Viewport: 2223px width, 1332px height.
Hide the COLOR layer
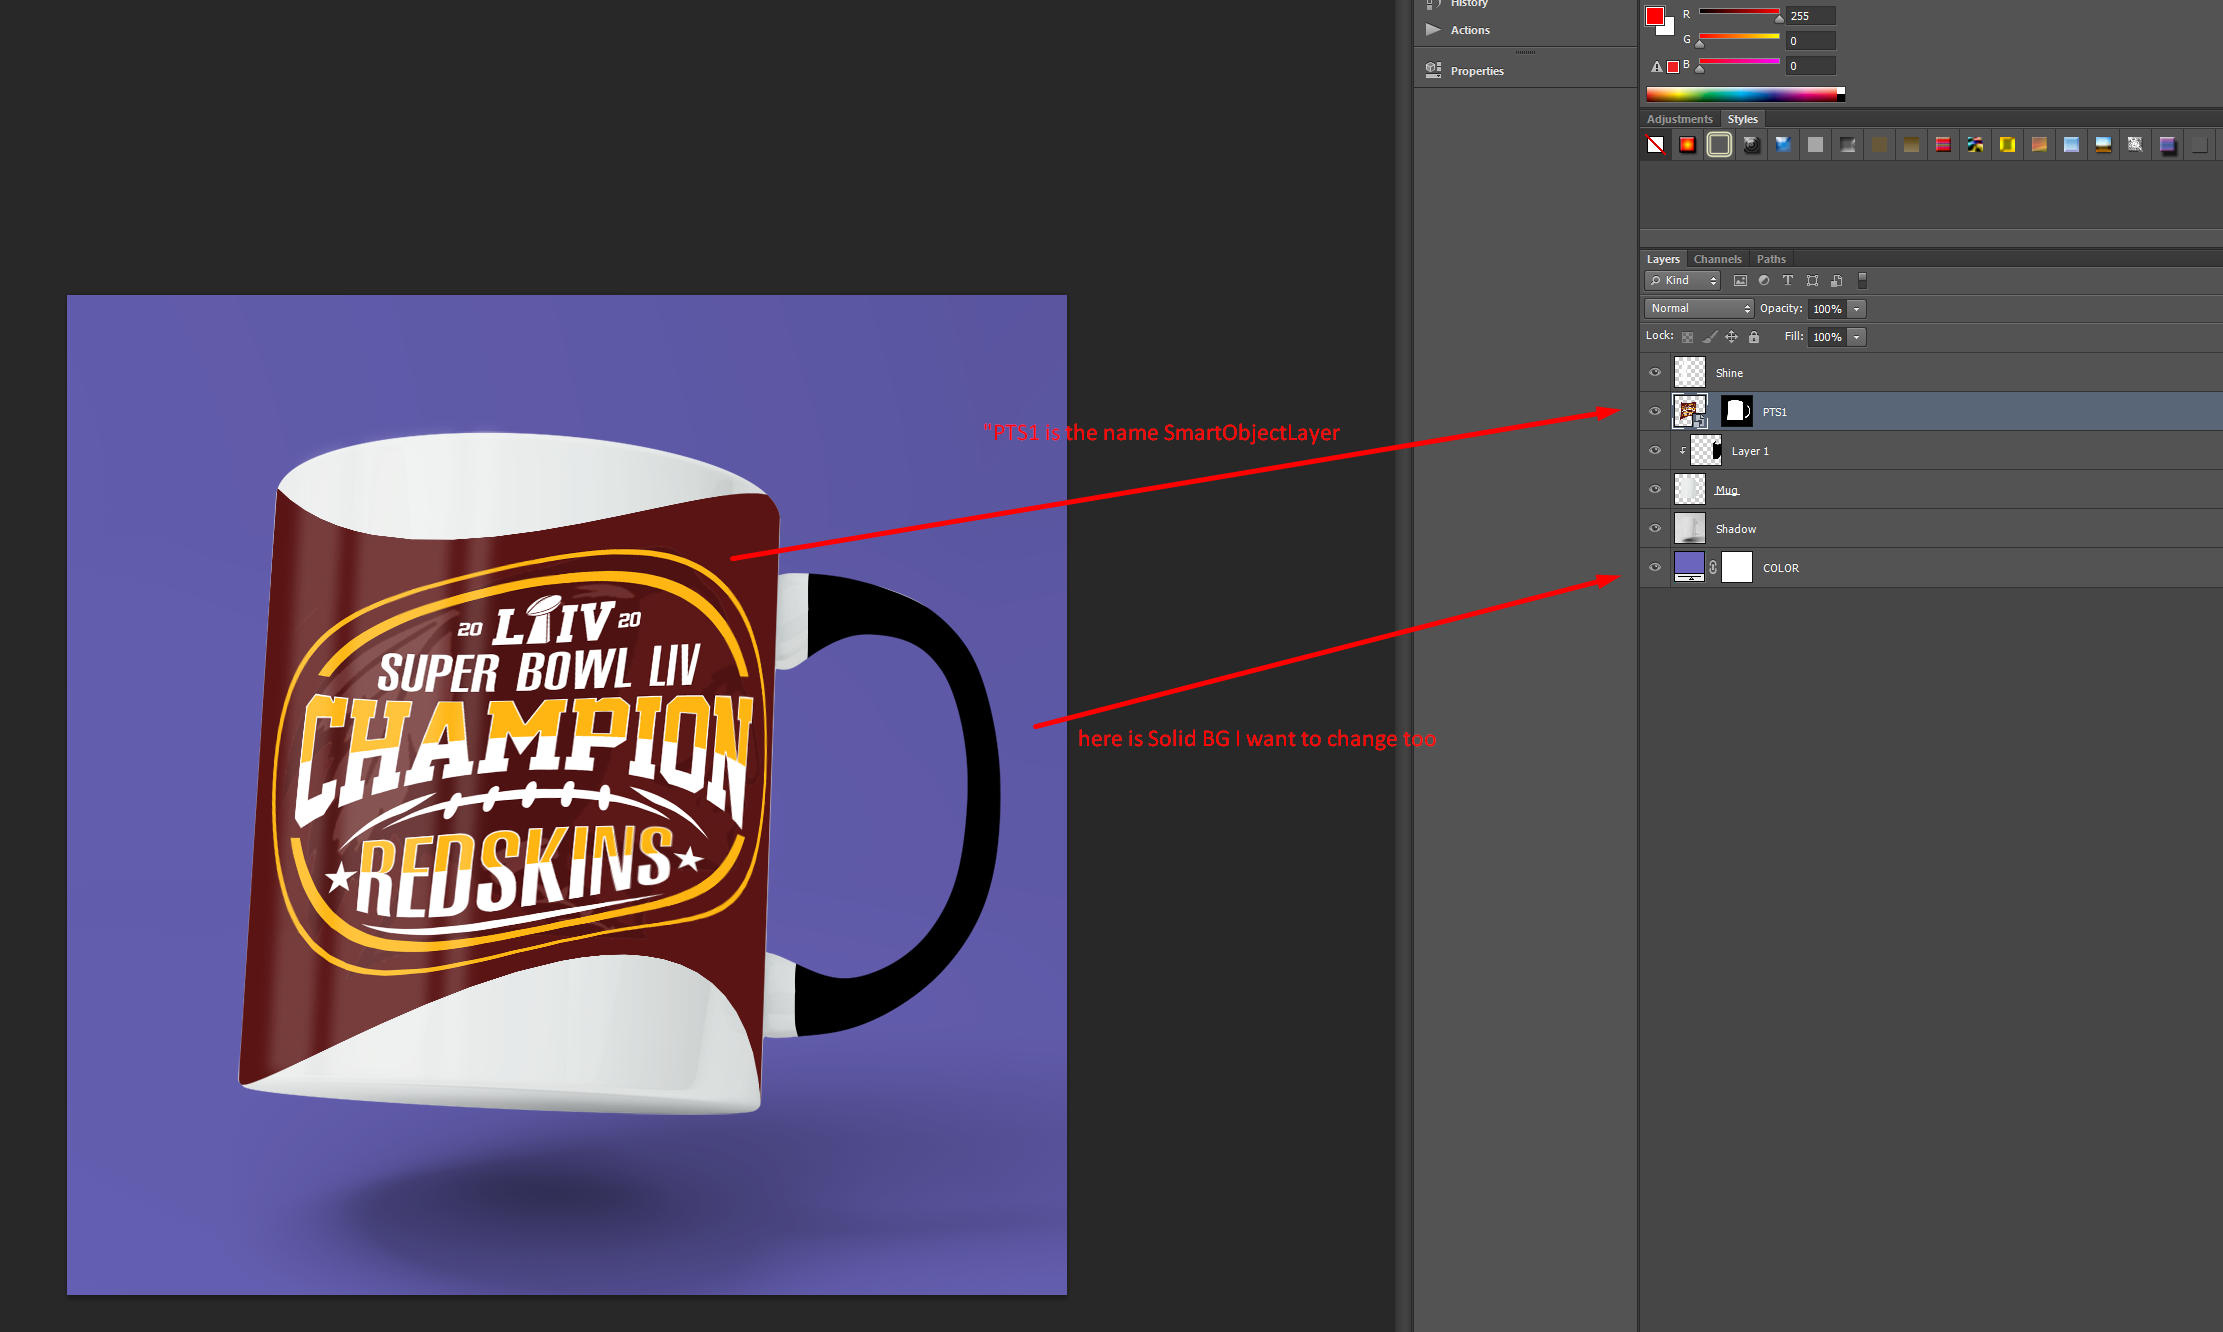[x=1655, y=567]
